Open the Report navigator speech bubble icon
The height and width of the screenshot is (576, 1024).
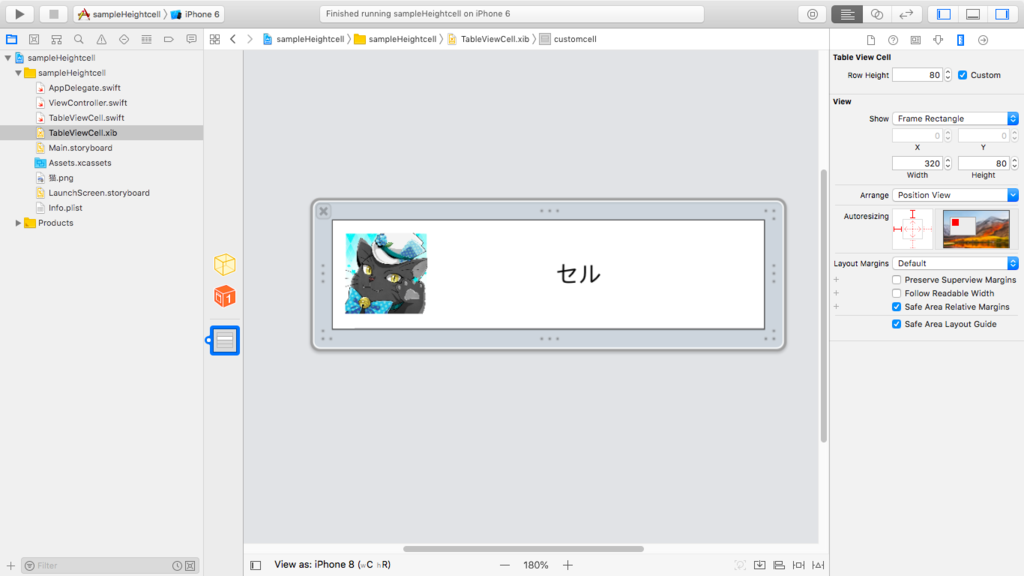coord(191,39)
